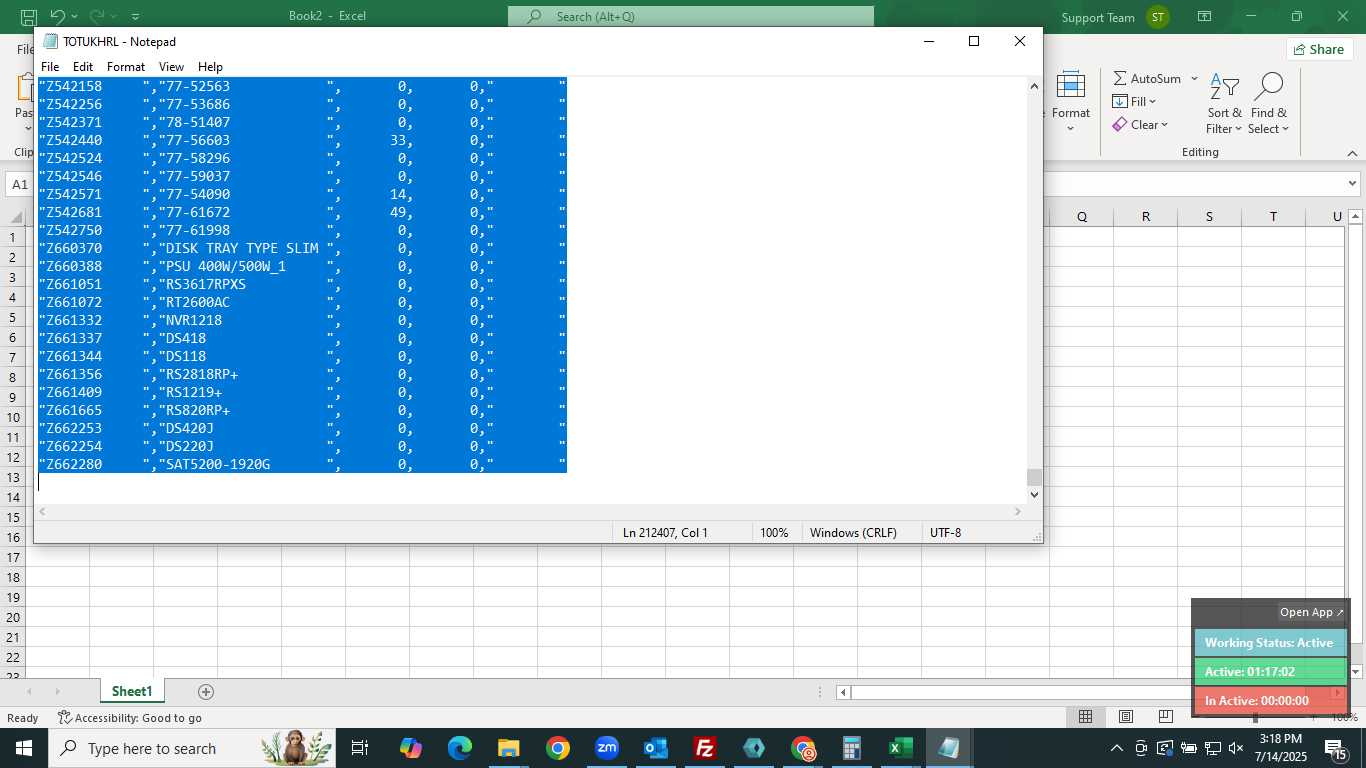Image resolution: width=1366 pixels, height=768 pixels.
Task: Open Outlook from taskbar
Action: tap(656, 748)
